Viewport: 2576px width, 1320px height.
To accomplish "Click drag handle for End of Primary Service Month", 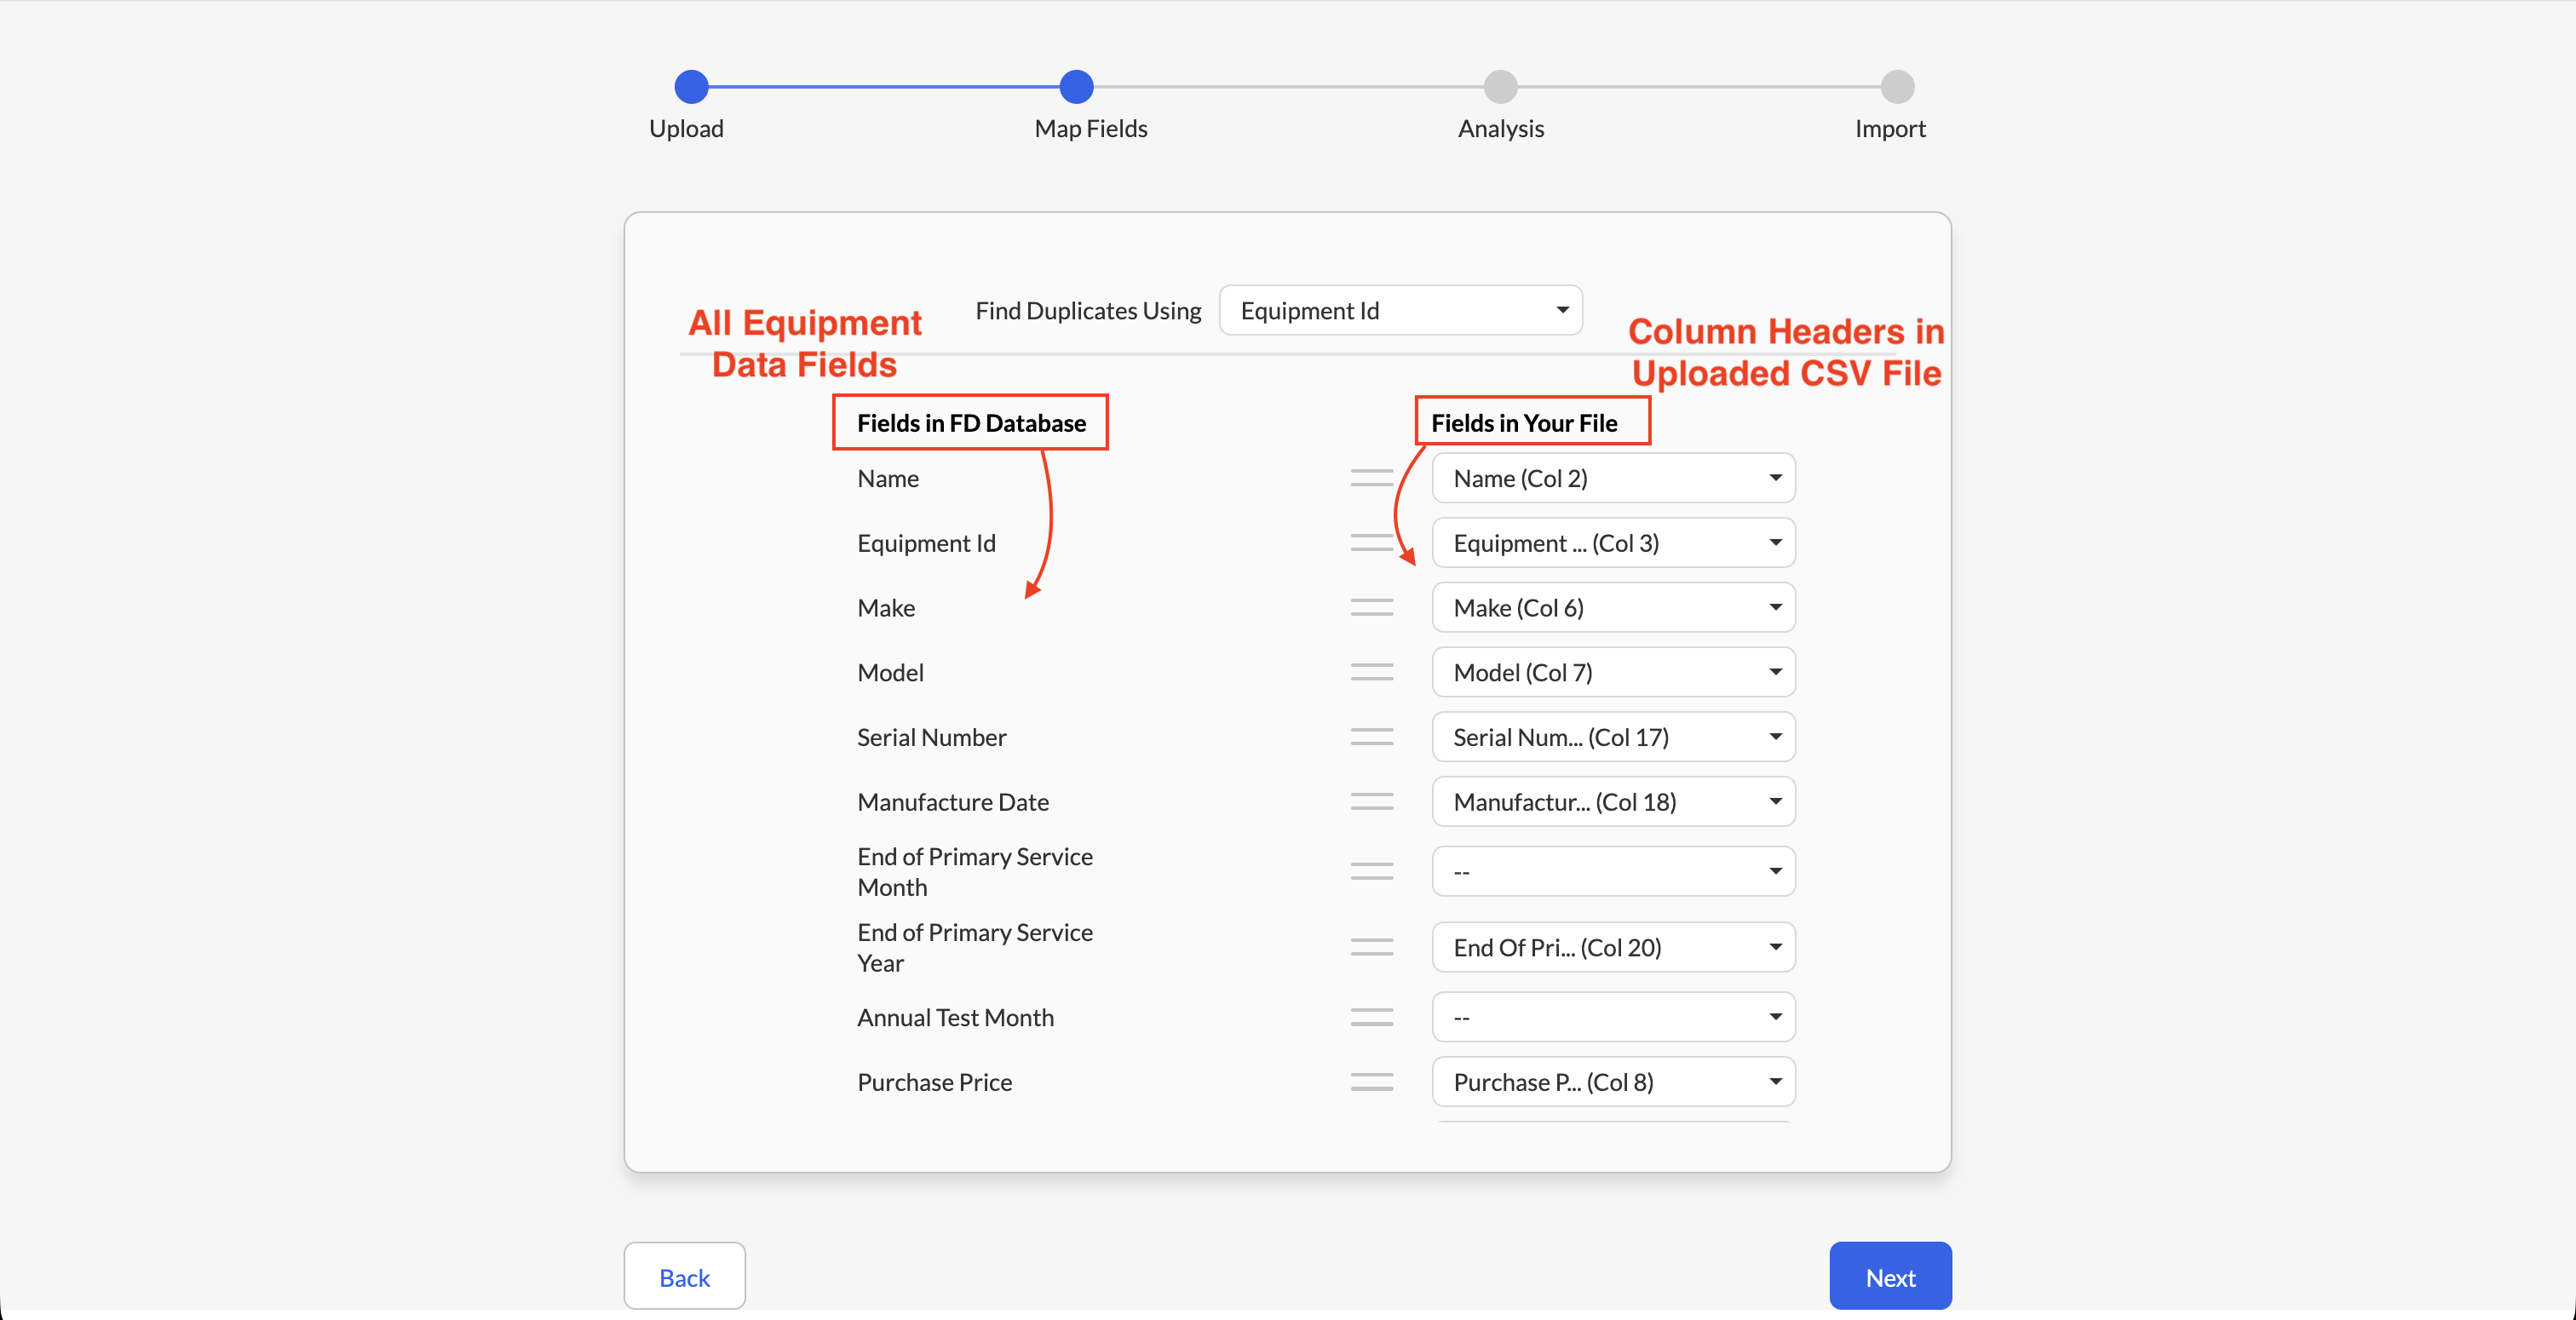I will tap(1371, 872).
